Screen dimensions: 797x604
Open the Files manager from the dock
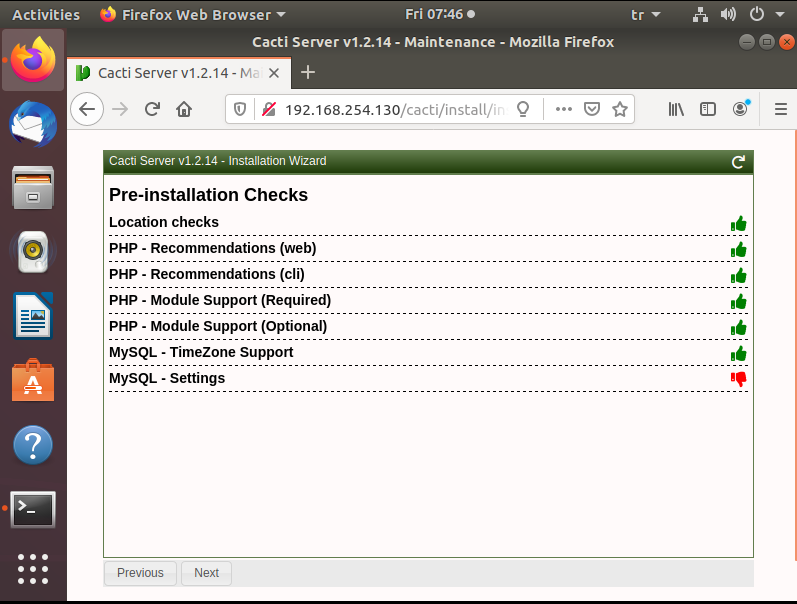point(33,188)
